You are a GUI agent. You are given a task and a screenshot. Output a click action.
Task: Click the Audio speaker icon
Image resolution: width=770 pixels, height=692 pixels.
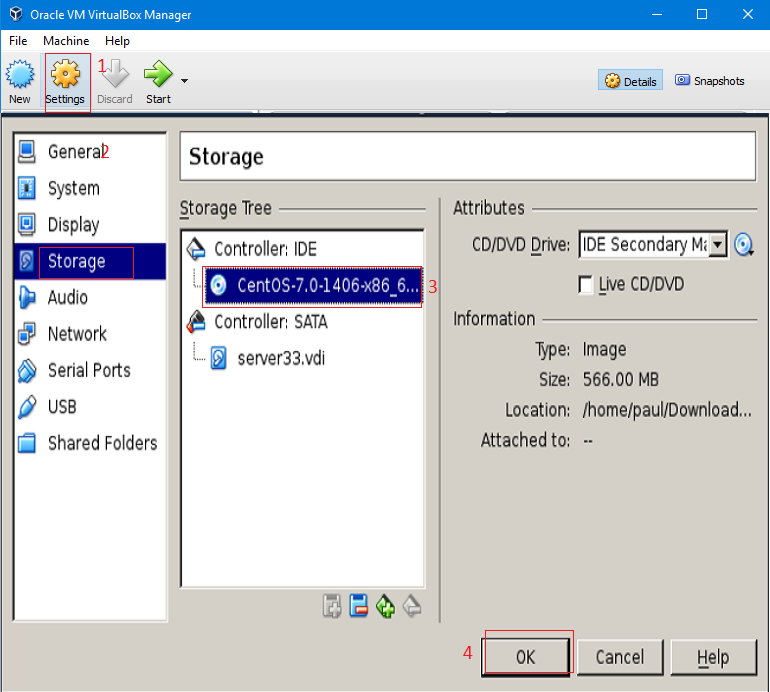coord(27,297)
